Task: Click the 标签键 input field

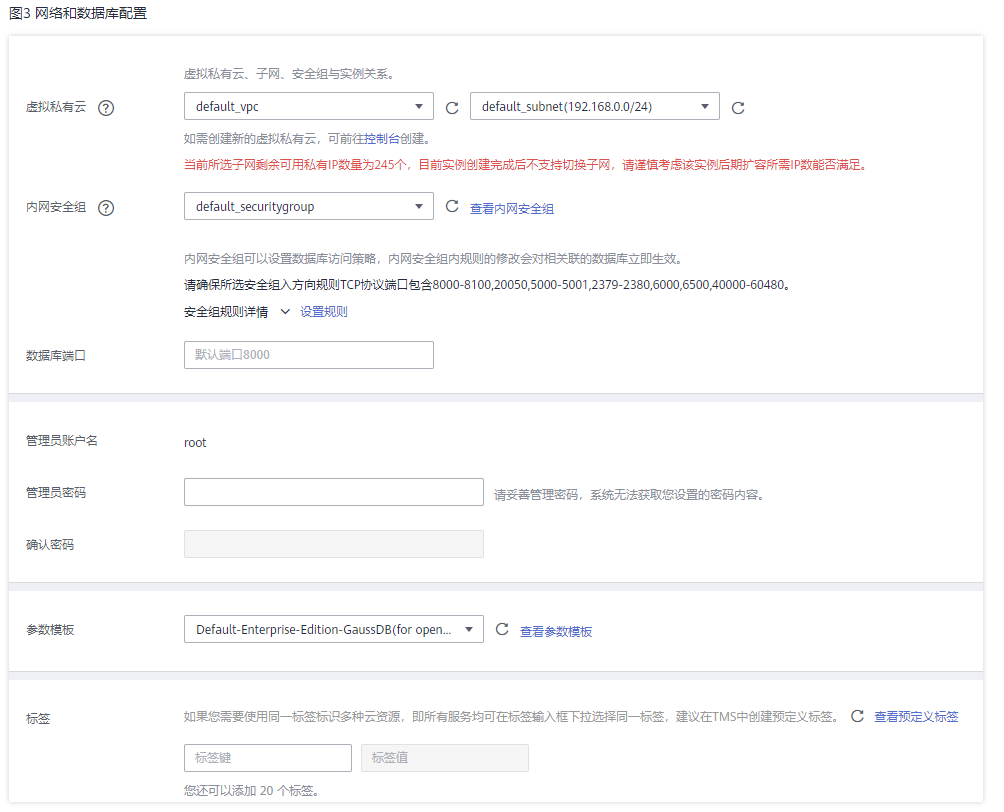Action: (x=268, y=758)
